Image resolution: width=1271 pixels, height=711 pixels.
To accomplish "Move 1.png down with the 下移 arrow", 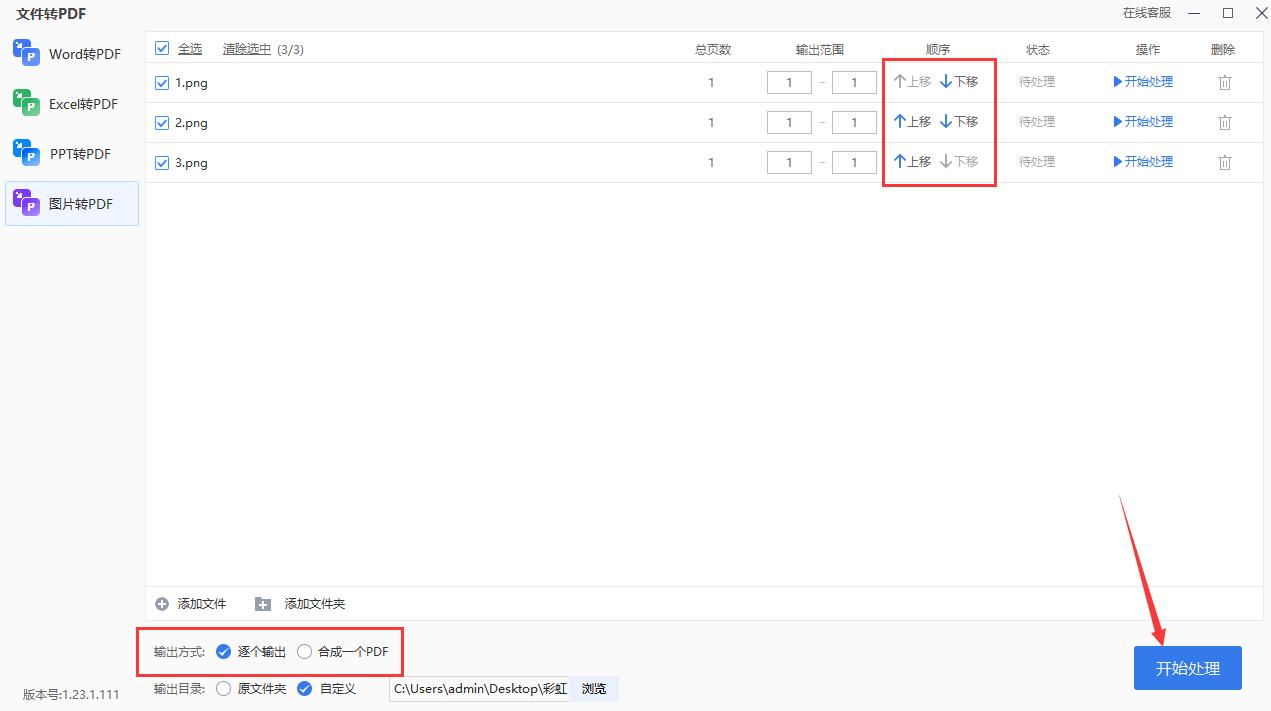I will click(x=957, y=81).
